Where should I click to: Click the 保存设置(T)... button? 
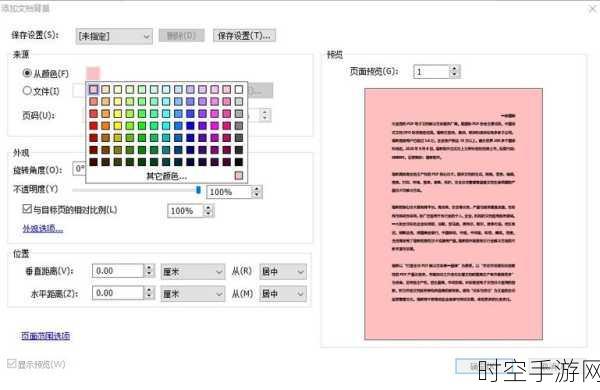tap(244, 36)
